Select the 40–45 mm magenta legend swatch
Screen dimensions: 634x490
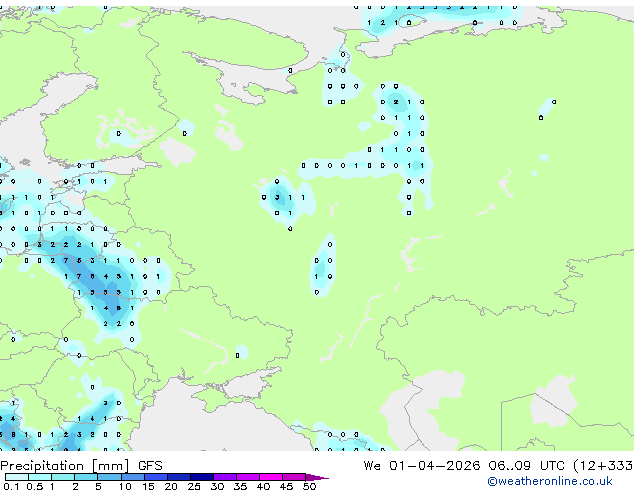click(271, 477)
